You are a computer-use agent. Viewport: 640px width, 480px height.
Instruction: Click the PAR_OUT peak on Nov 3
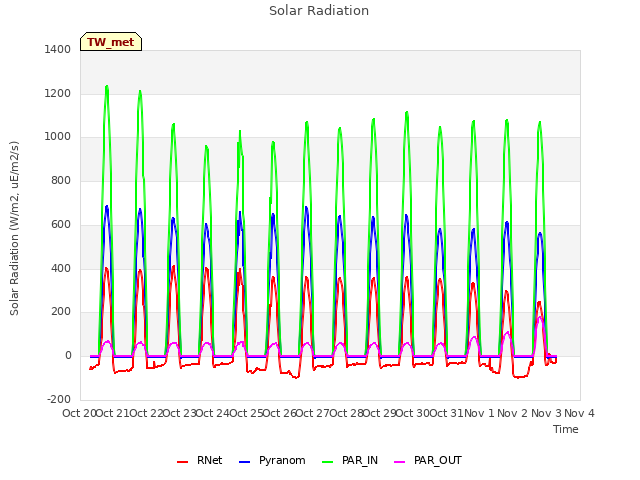(540, 317)
